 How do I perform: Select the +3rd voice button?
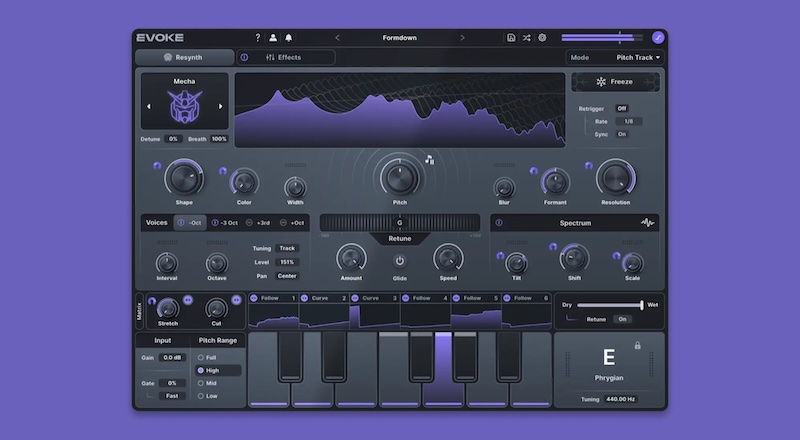[259, 223]
